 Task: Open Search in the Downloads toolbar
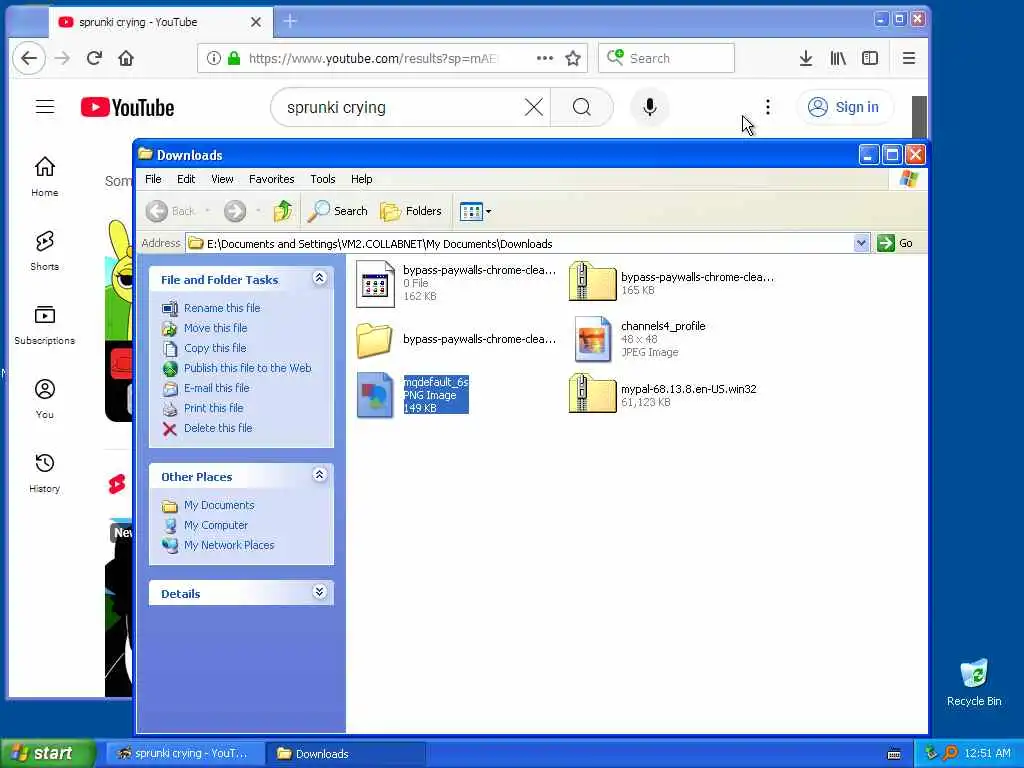click(x=338, y=211)
